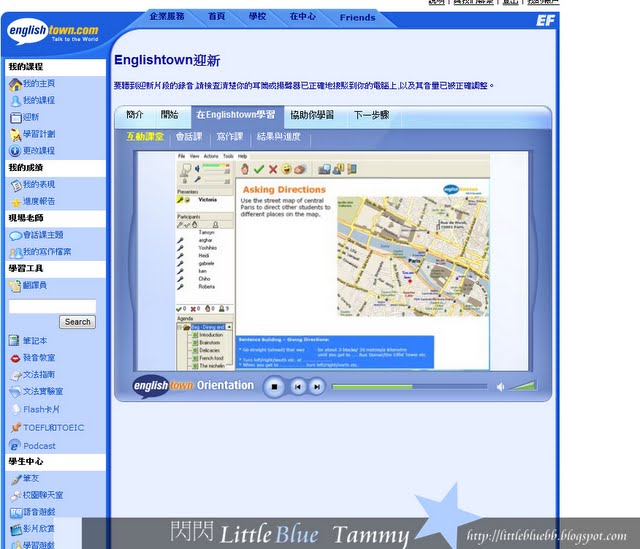
Task: Click the Paris street map thumbnail
Action: (x=413, y=256)
